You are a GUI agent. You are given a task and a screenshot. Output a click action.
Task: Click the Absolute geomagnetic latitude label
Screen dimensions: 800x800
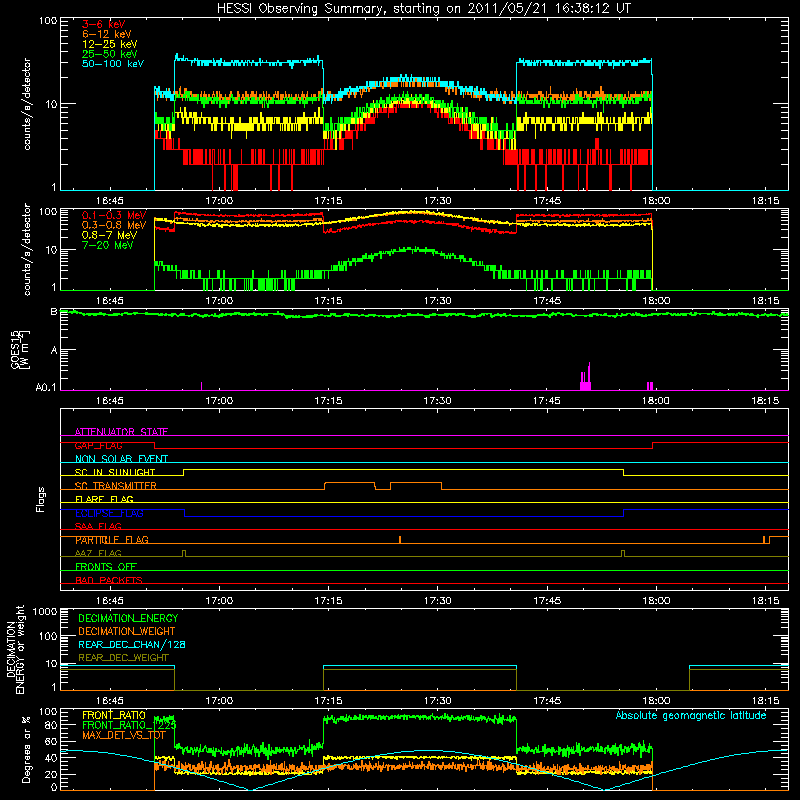(691, 715)
